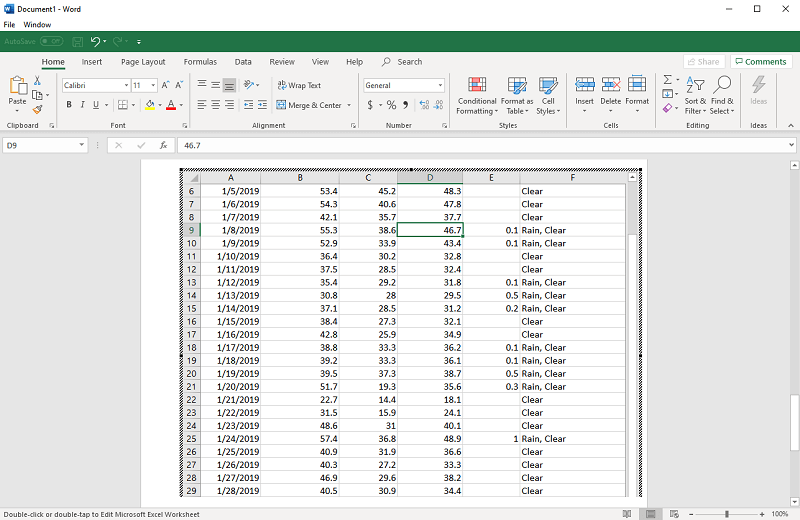Open the Window menu
Viewport: 800px width, 520px height.
pos(37,24)
